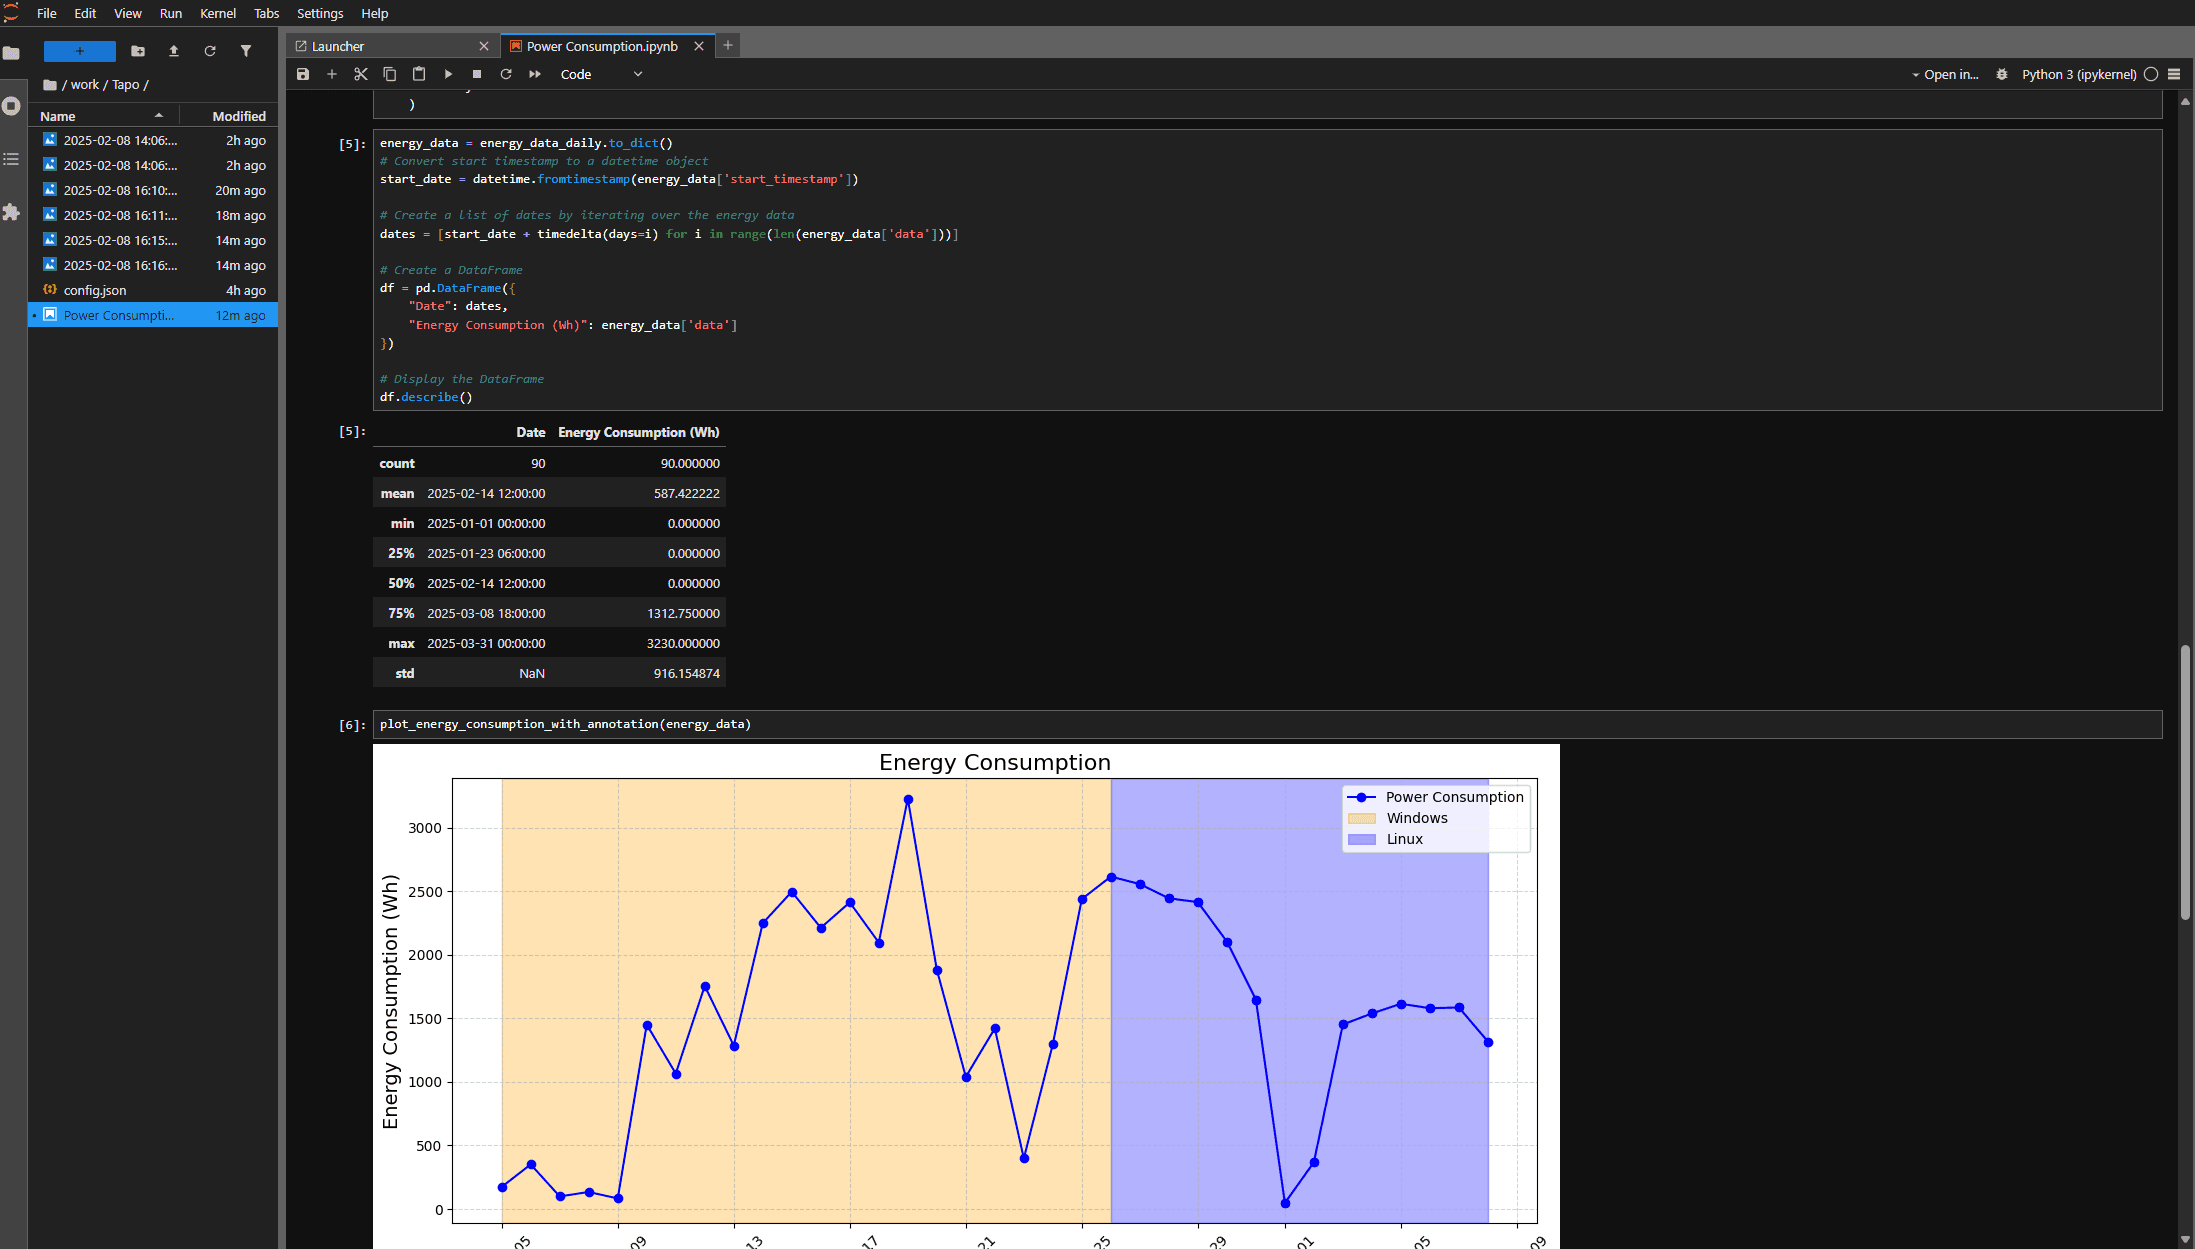Click the Windows legend color swatch in chart
The height and width of the screenshot is (1249, 2195).
click(x=1362, y=818)
